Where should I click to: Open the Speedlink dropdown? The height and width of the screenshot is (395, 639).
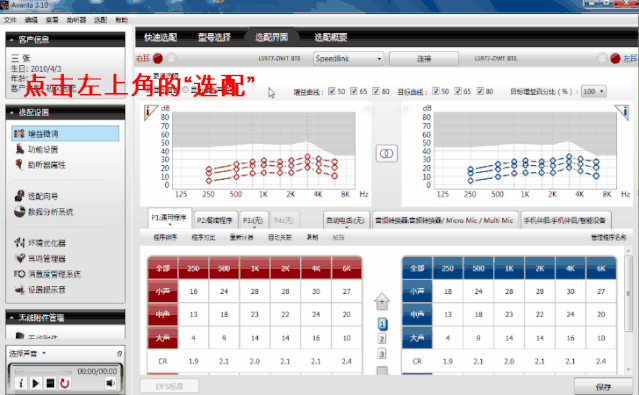point(348,59)
